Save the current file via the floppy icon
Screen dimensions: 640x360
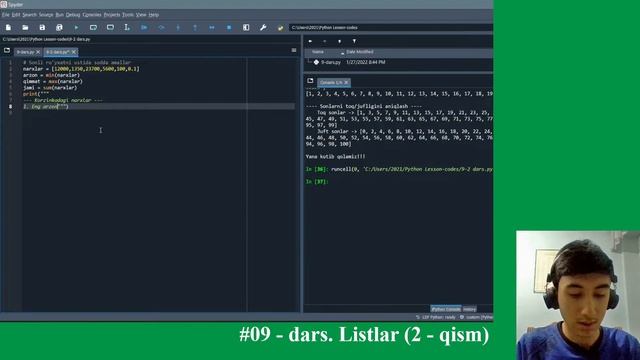42,27
